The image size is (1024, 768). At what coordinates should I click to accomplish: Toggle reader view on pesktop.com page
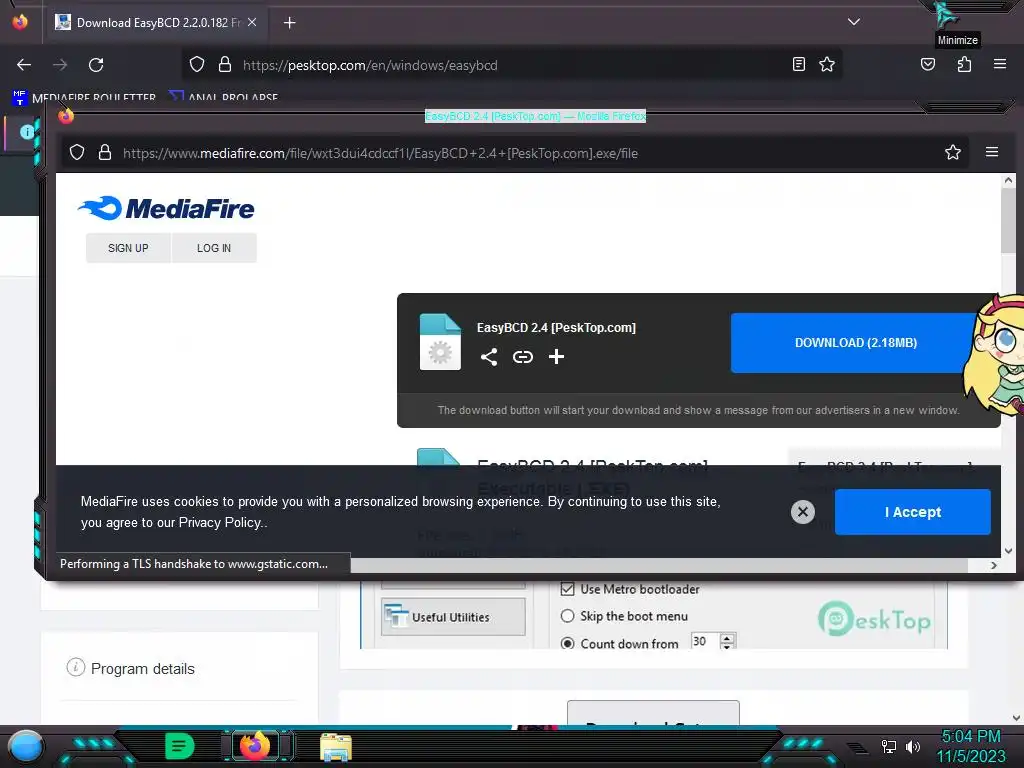(x=798, y=64)
